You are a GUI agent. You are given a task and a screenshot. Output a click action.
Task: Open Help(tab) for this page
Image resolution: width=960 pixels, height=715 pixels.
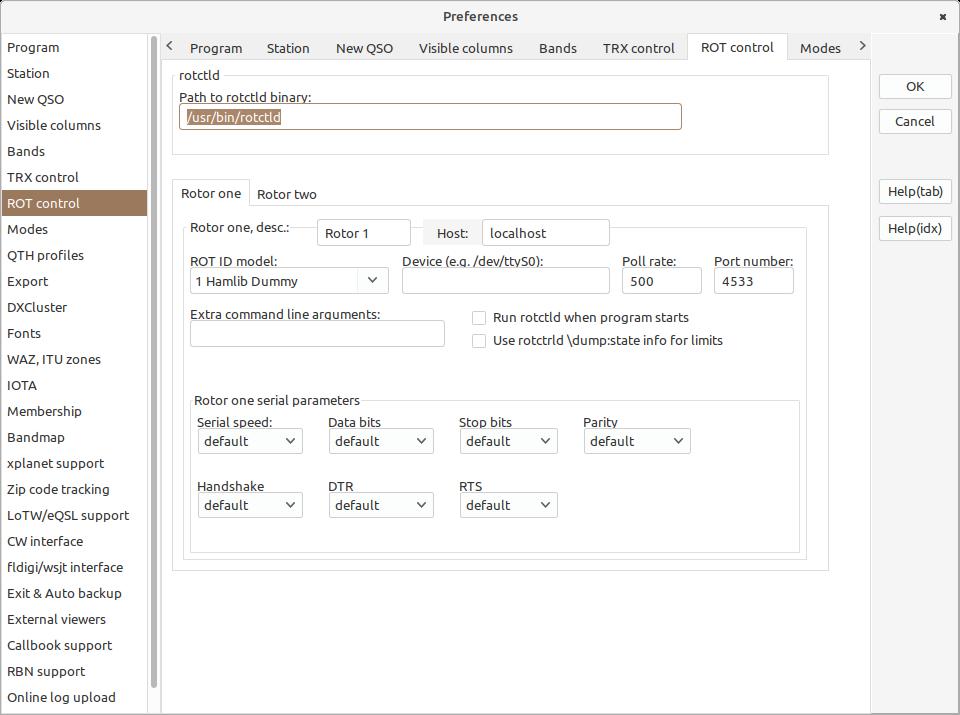pos(915,192)
